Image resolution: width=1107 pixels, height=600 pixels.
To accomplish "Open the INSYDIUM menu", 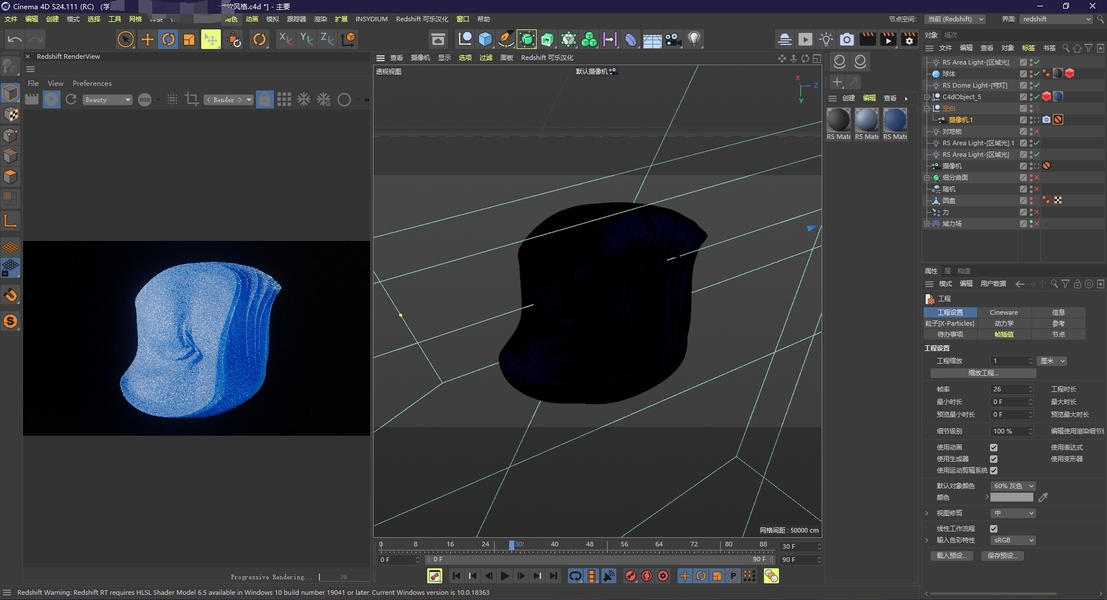I will [371, 19].
